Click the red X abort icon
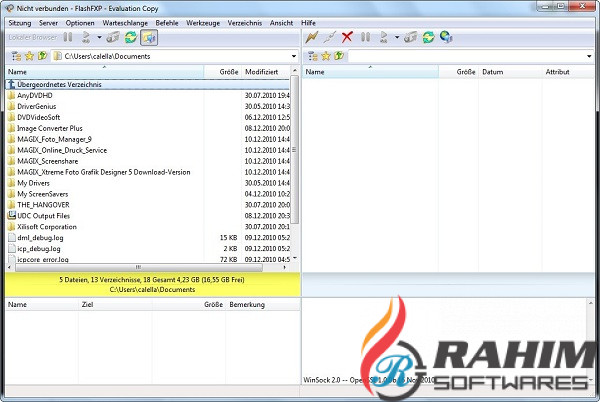The image size is (600, 402). 347,37
